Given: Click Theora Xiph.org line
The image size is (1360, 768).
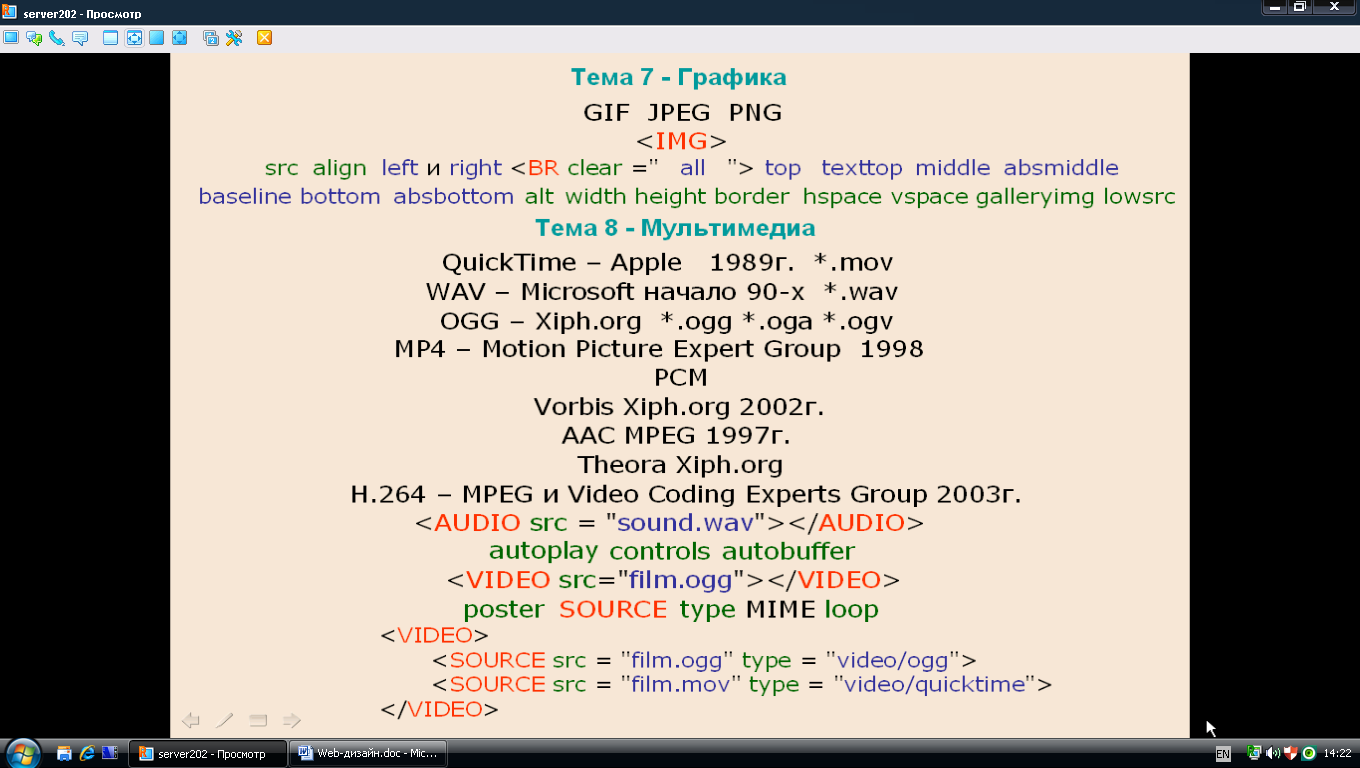Looking at the screenshot, I should click(x=680, y=465).
